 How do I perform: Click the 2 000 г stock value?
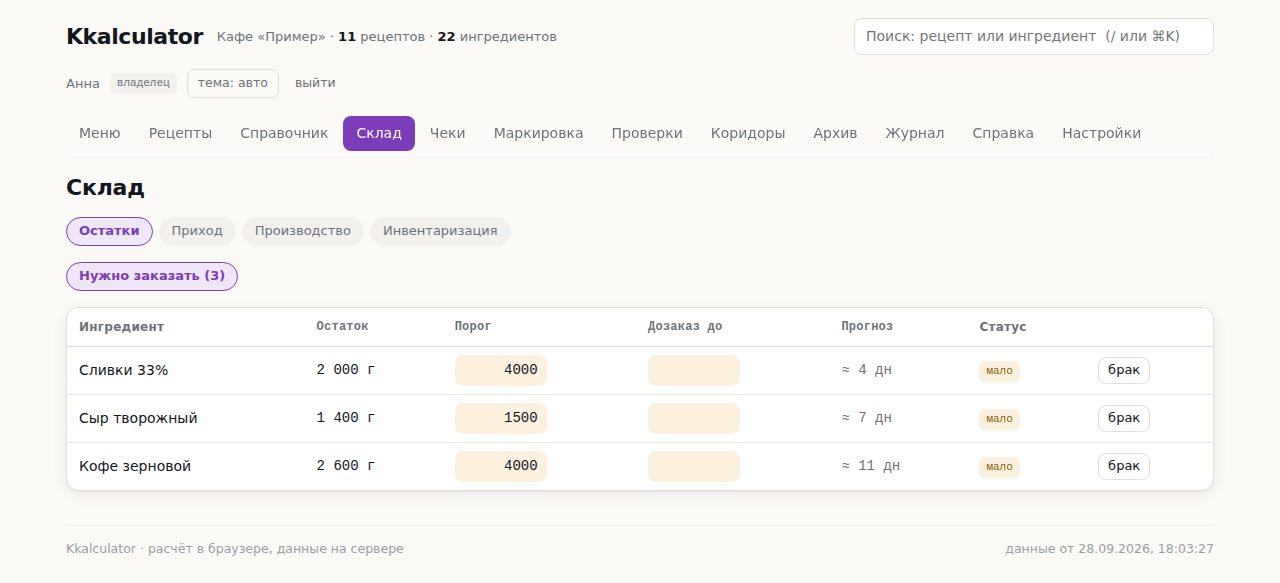(x=346, y=370)
